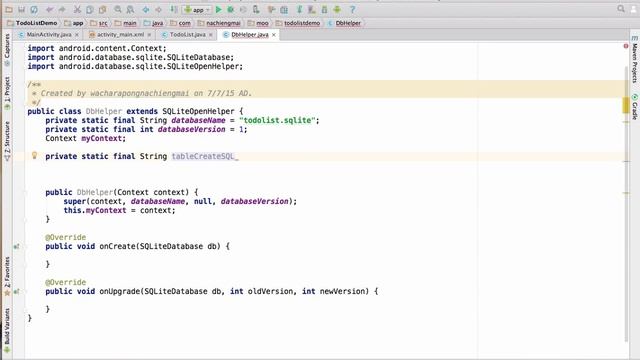
Task: Toggle the Build Variants tool window
Action: click(7, 330)
